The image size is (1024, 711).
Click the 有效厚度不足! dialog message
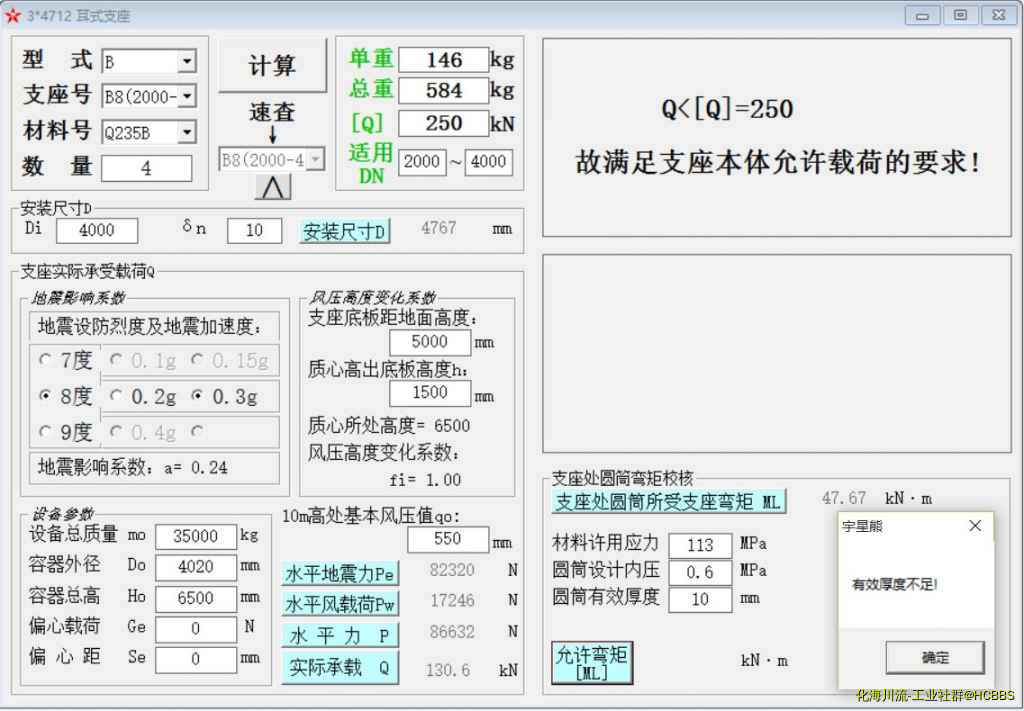coord(895,585)
